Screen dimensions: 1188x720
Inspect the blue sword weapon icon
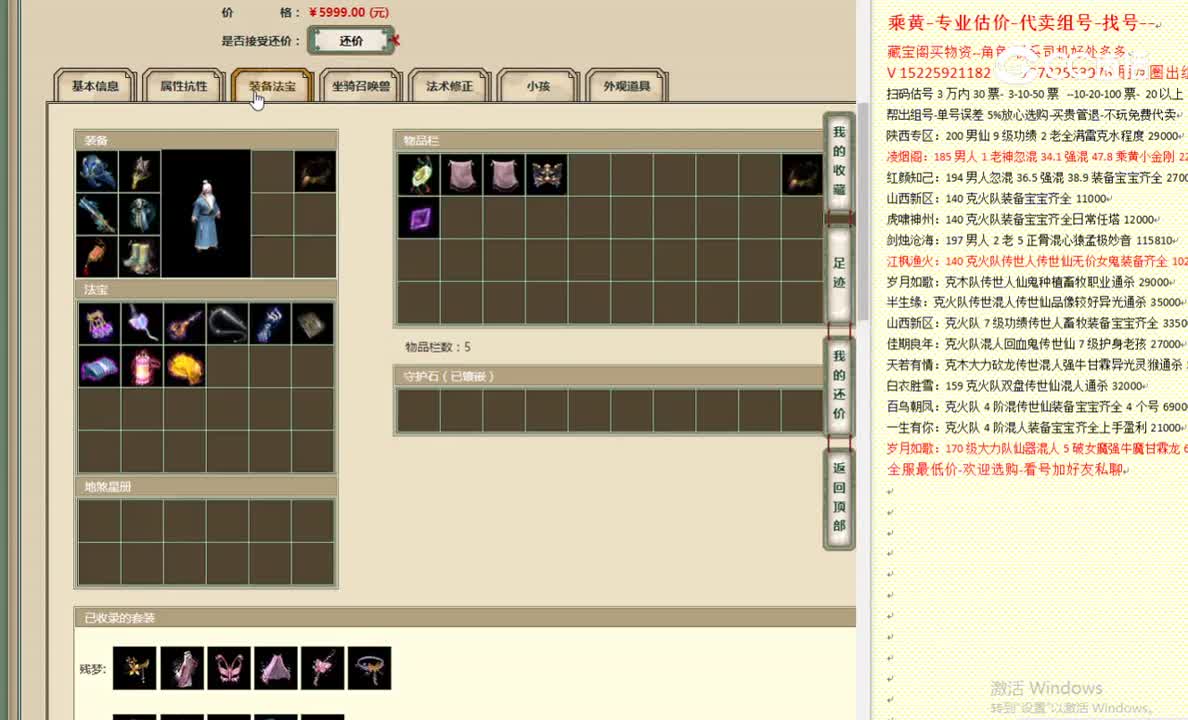point(97,214)
